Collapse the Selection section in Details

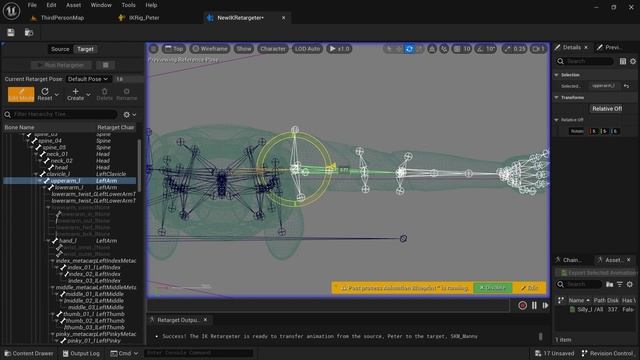[556, 75]
